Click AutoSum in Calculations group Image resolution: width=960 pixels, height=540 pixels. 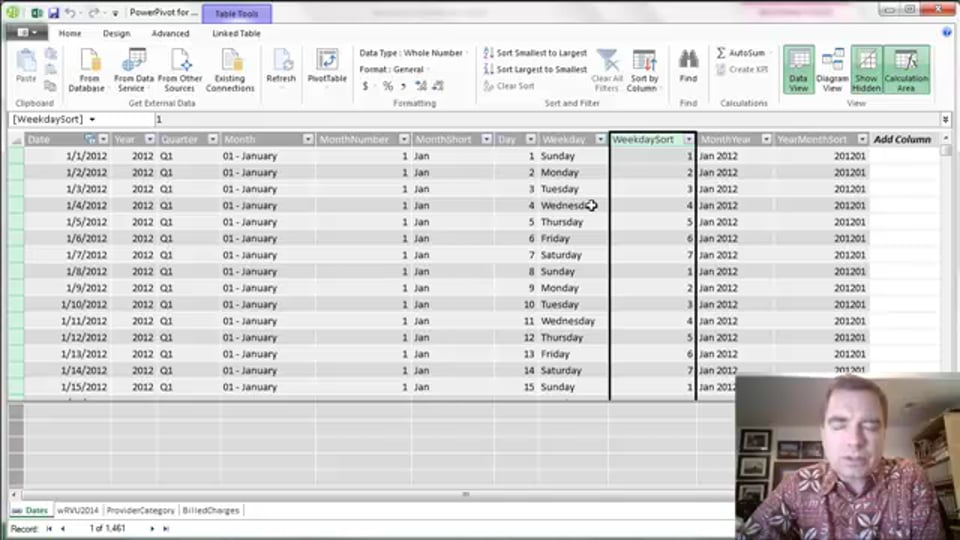(x=741, y=53)
